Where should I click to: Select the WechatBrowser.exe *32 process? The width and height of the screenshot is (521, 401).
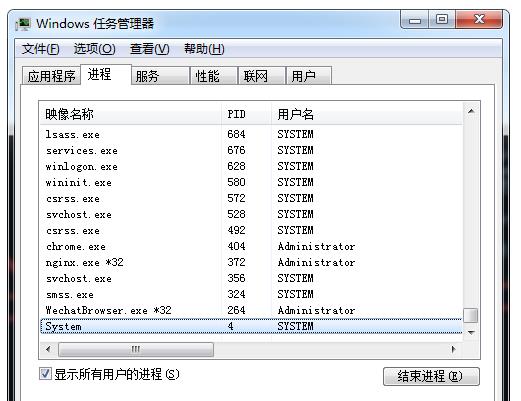(x=251, y=310)
